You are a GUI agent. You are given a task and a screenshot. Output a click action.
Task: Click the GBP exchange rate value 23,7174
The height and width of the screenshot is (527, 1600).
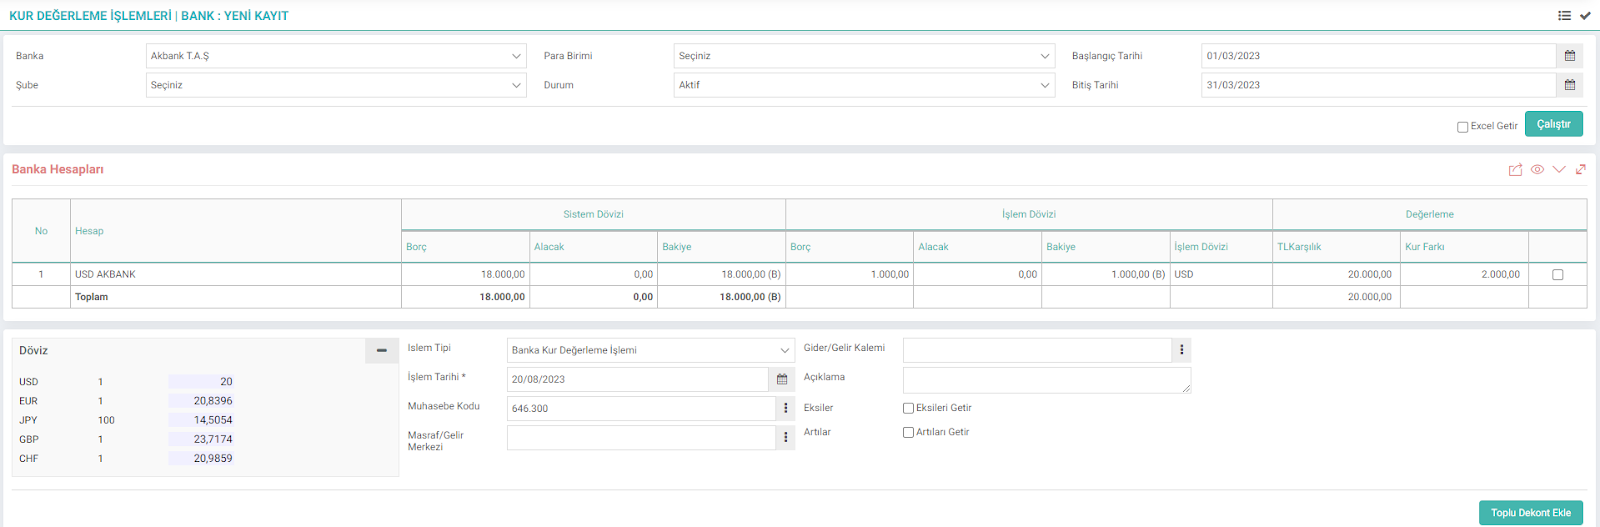click(x=201, y=439)
